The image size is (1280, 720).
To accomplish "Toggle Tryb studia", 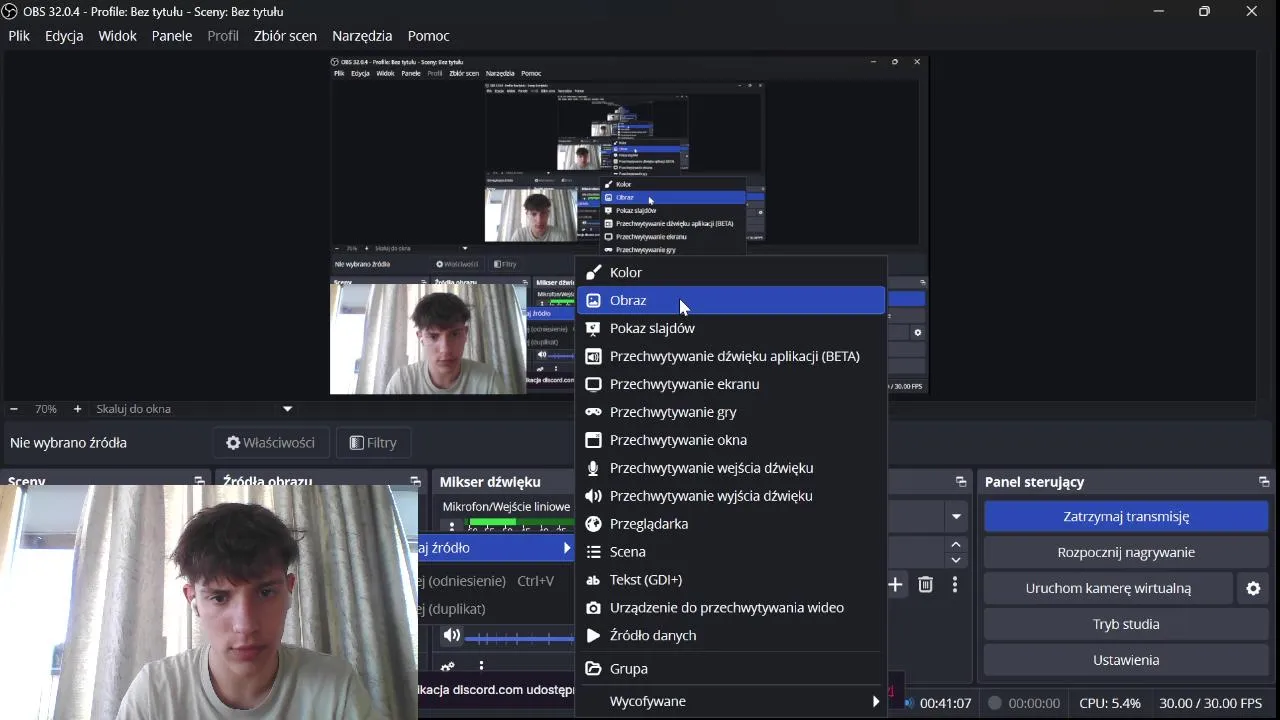I will coord(1126,624).
